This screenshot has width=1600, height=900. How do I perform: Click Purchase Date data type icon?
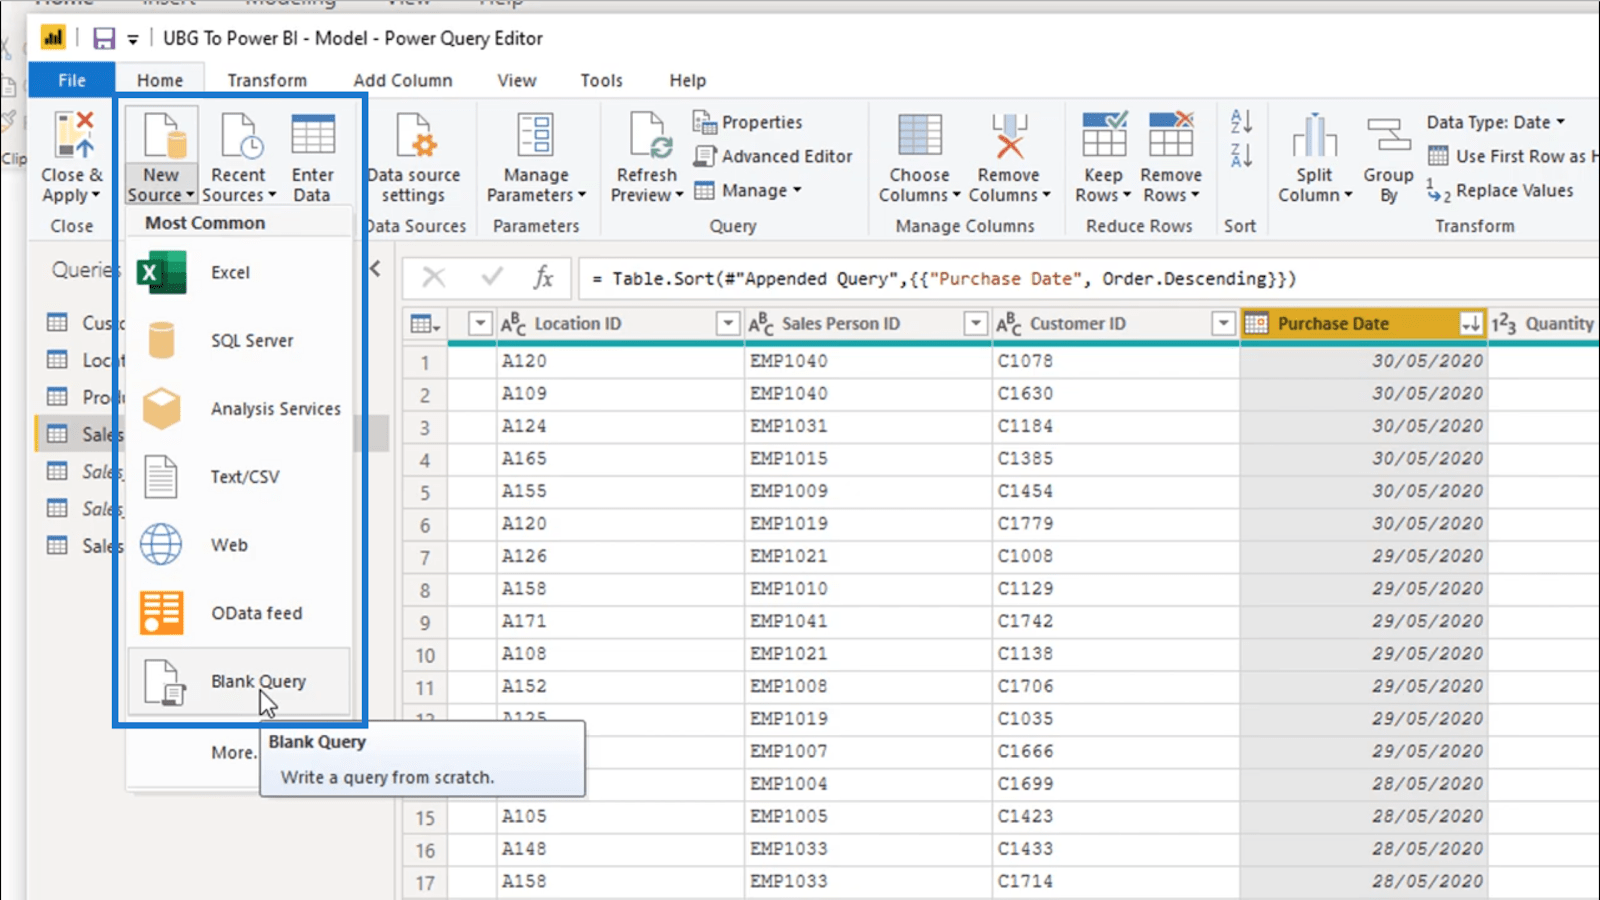1257,323
